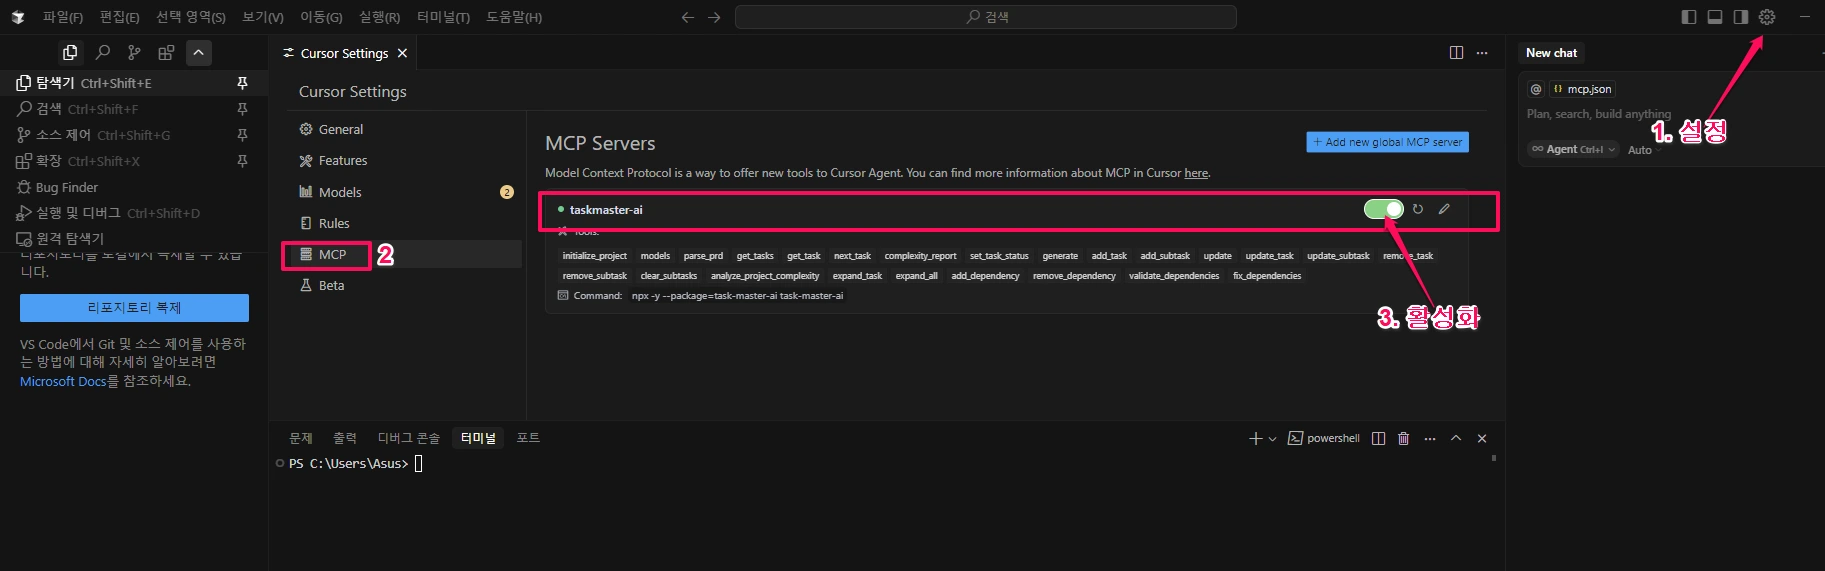This screenshot has width=1825, height=571.
Task: Open the 편집(E) menu
Action: [119, 17]
